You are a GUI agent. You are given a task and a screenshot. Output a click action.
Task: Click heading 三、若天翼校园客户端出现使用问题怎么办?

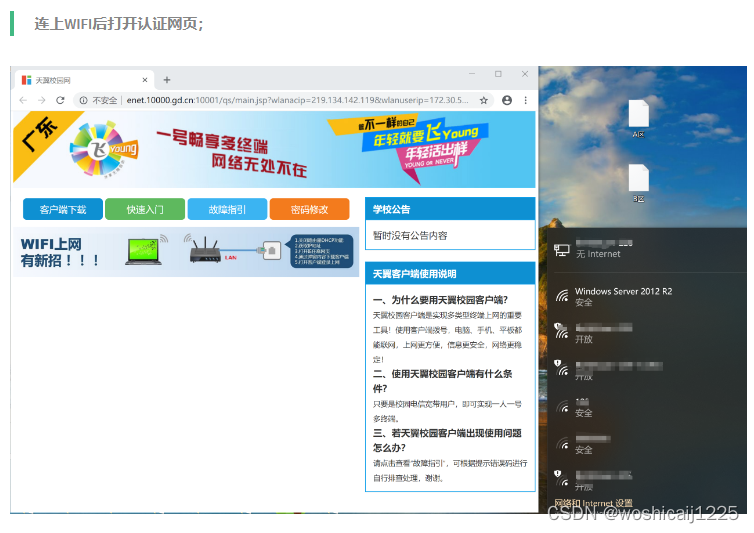point(447,440)
